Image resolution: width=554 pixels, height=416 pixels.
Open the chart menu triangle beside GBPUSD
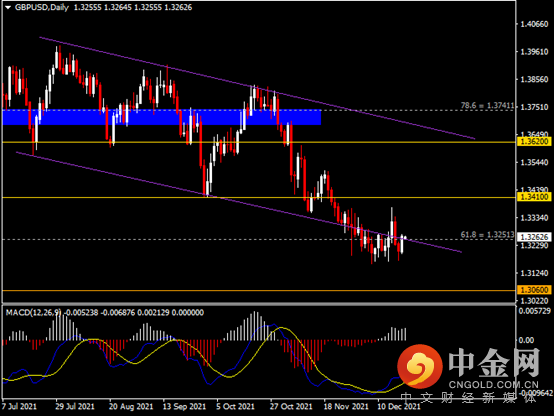(x=8, y=7)
